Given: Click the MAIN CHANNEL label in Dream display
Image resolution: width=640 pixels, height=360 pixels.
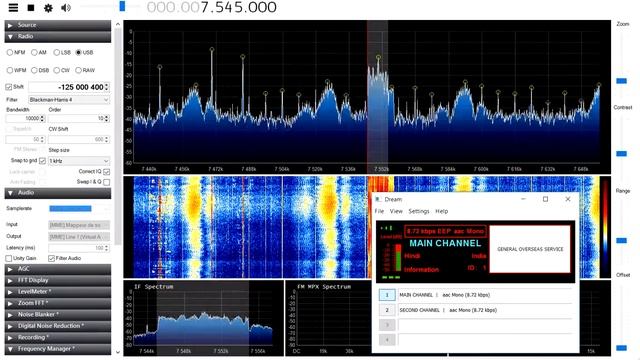Looking at the screenshot, I should point(445,243).
